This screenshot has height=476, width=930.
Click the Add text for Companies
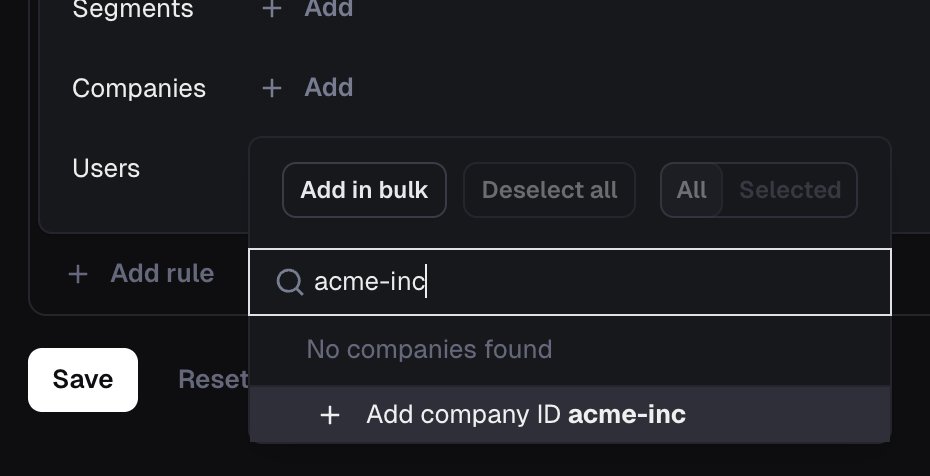pos(329,88)
